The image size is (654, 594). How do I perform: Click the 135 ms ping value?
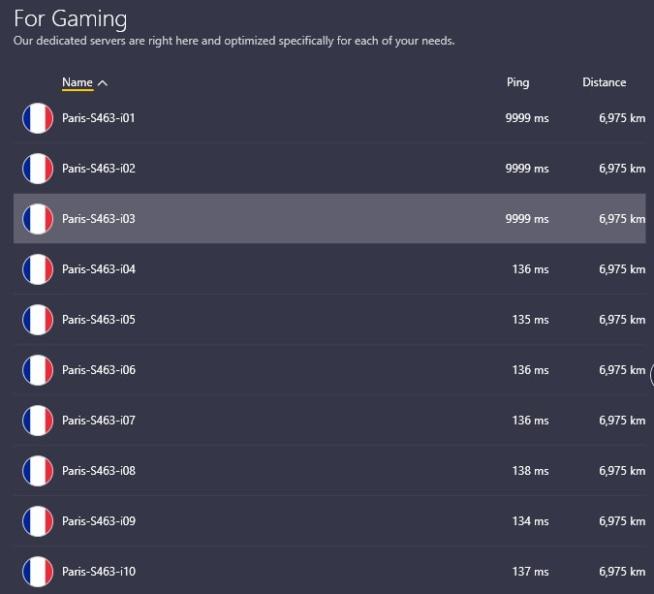point(529,320)
